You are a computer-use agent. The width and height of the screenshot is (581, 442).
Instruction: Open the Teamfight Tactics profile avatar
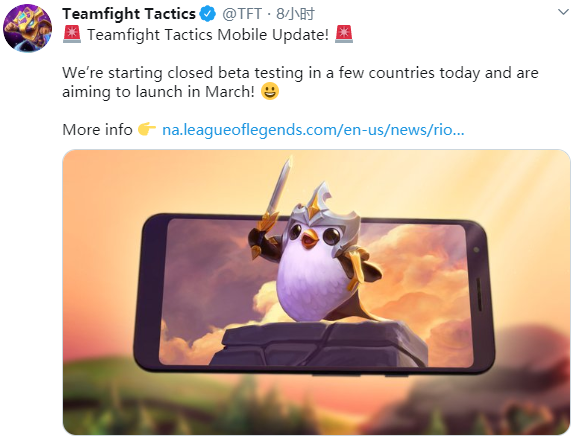(x=27, y=28)
